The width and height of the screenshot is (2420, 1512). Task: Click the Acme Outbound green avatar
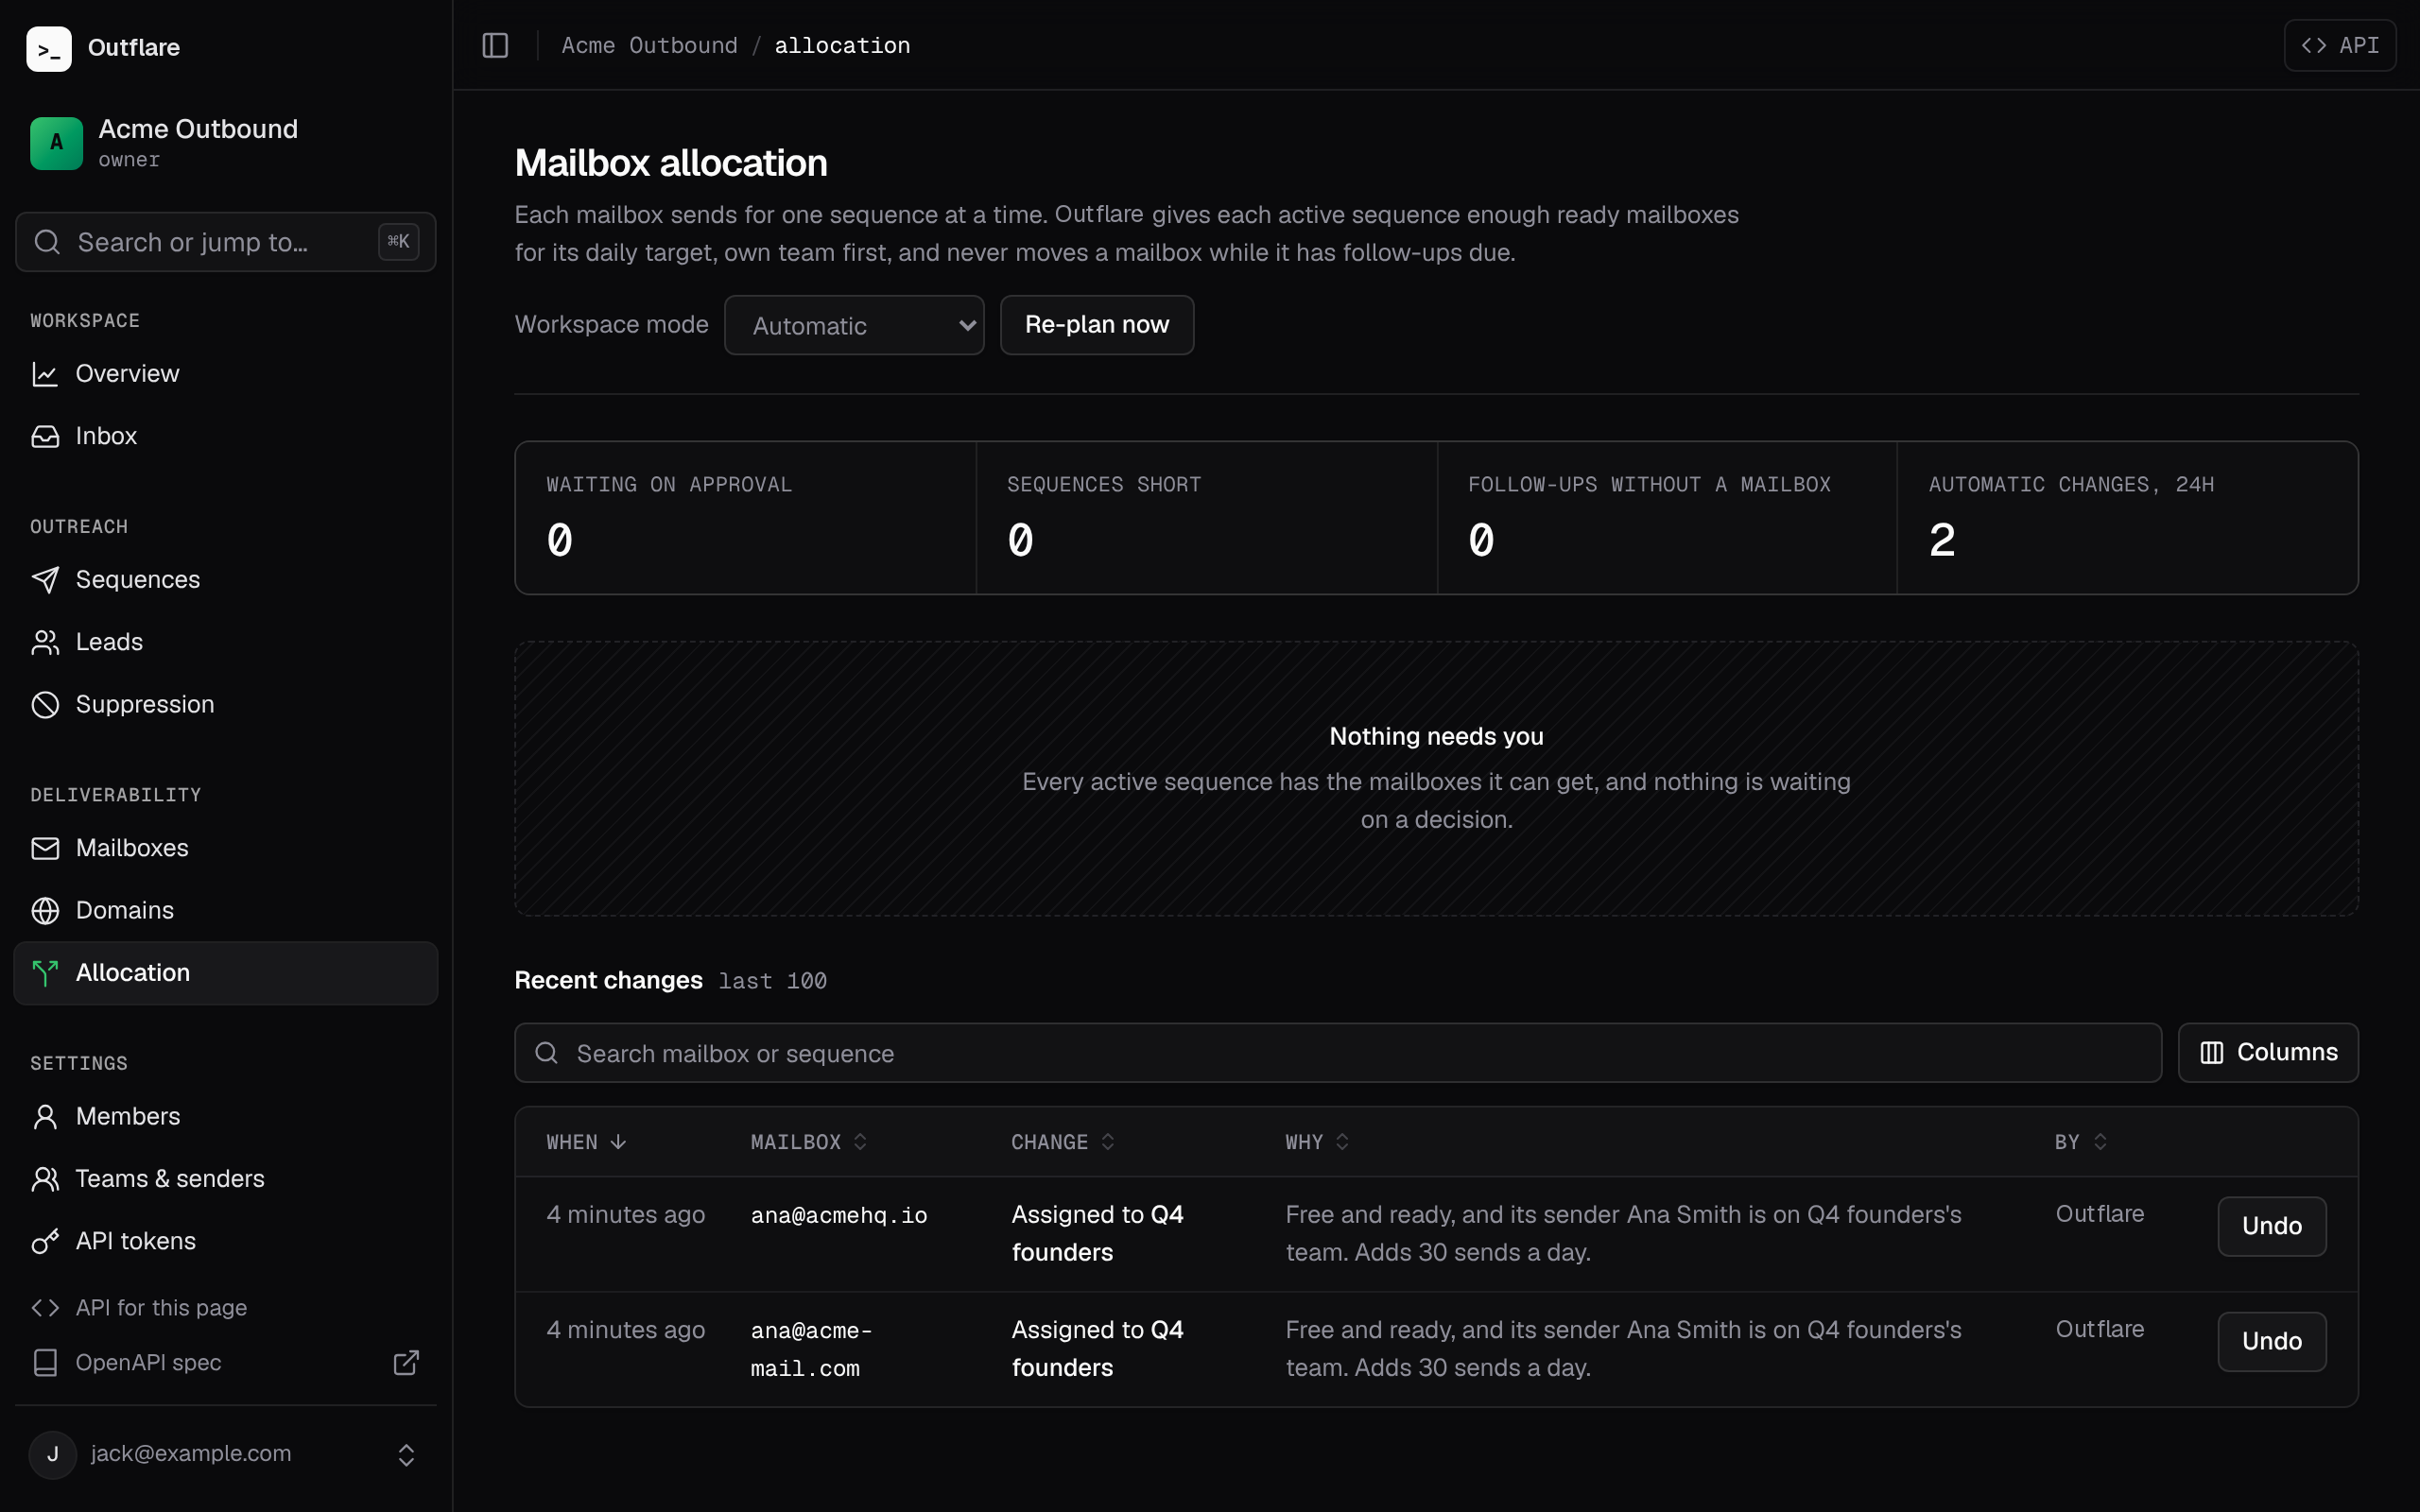56,143
